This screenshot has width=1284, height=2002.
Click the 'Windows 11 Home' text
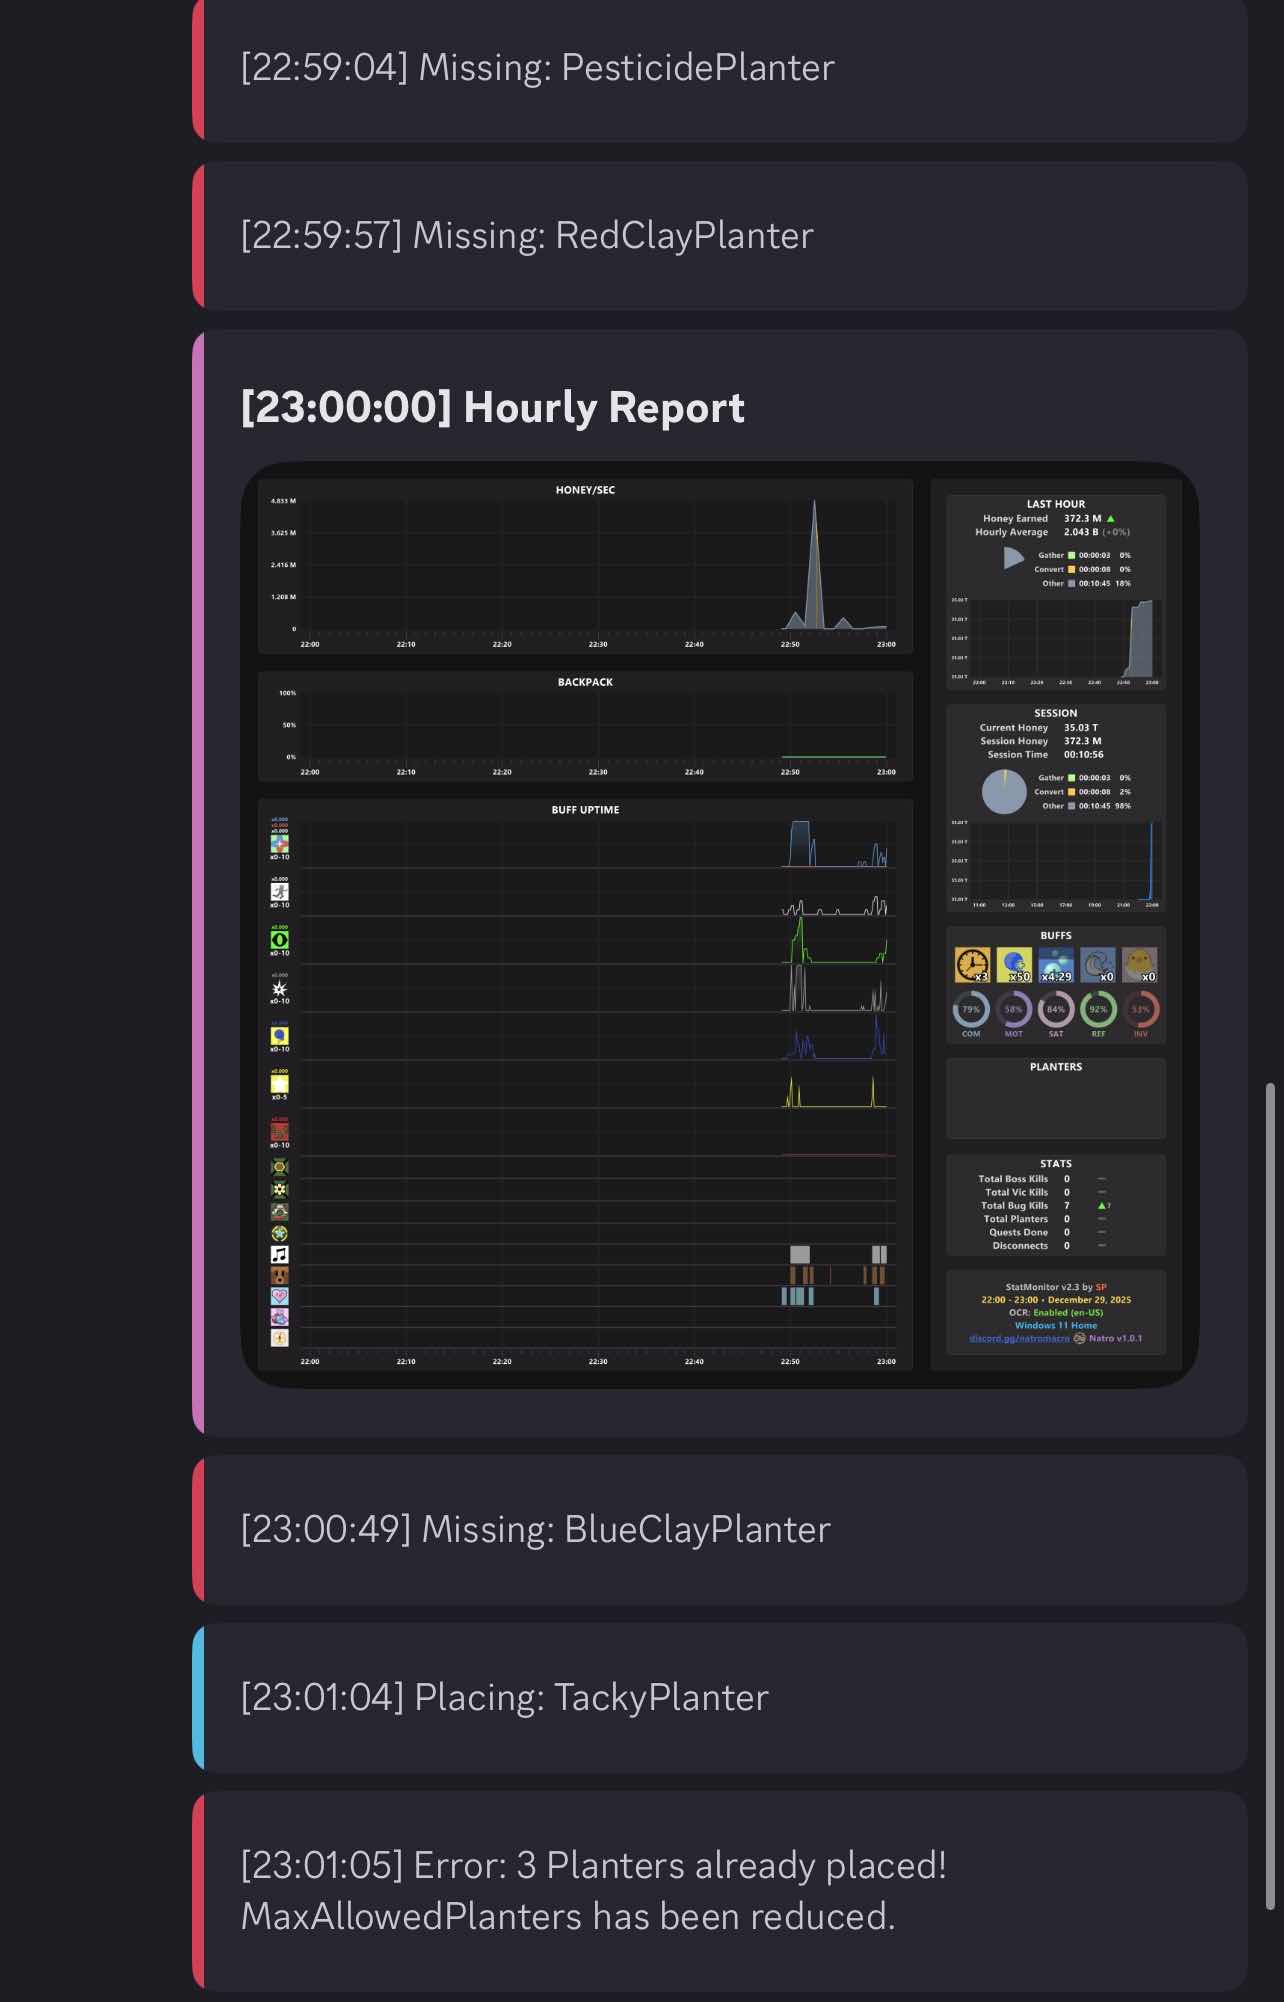pos(1056,1326)
